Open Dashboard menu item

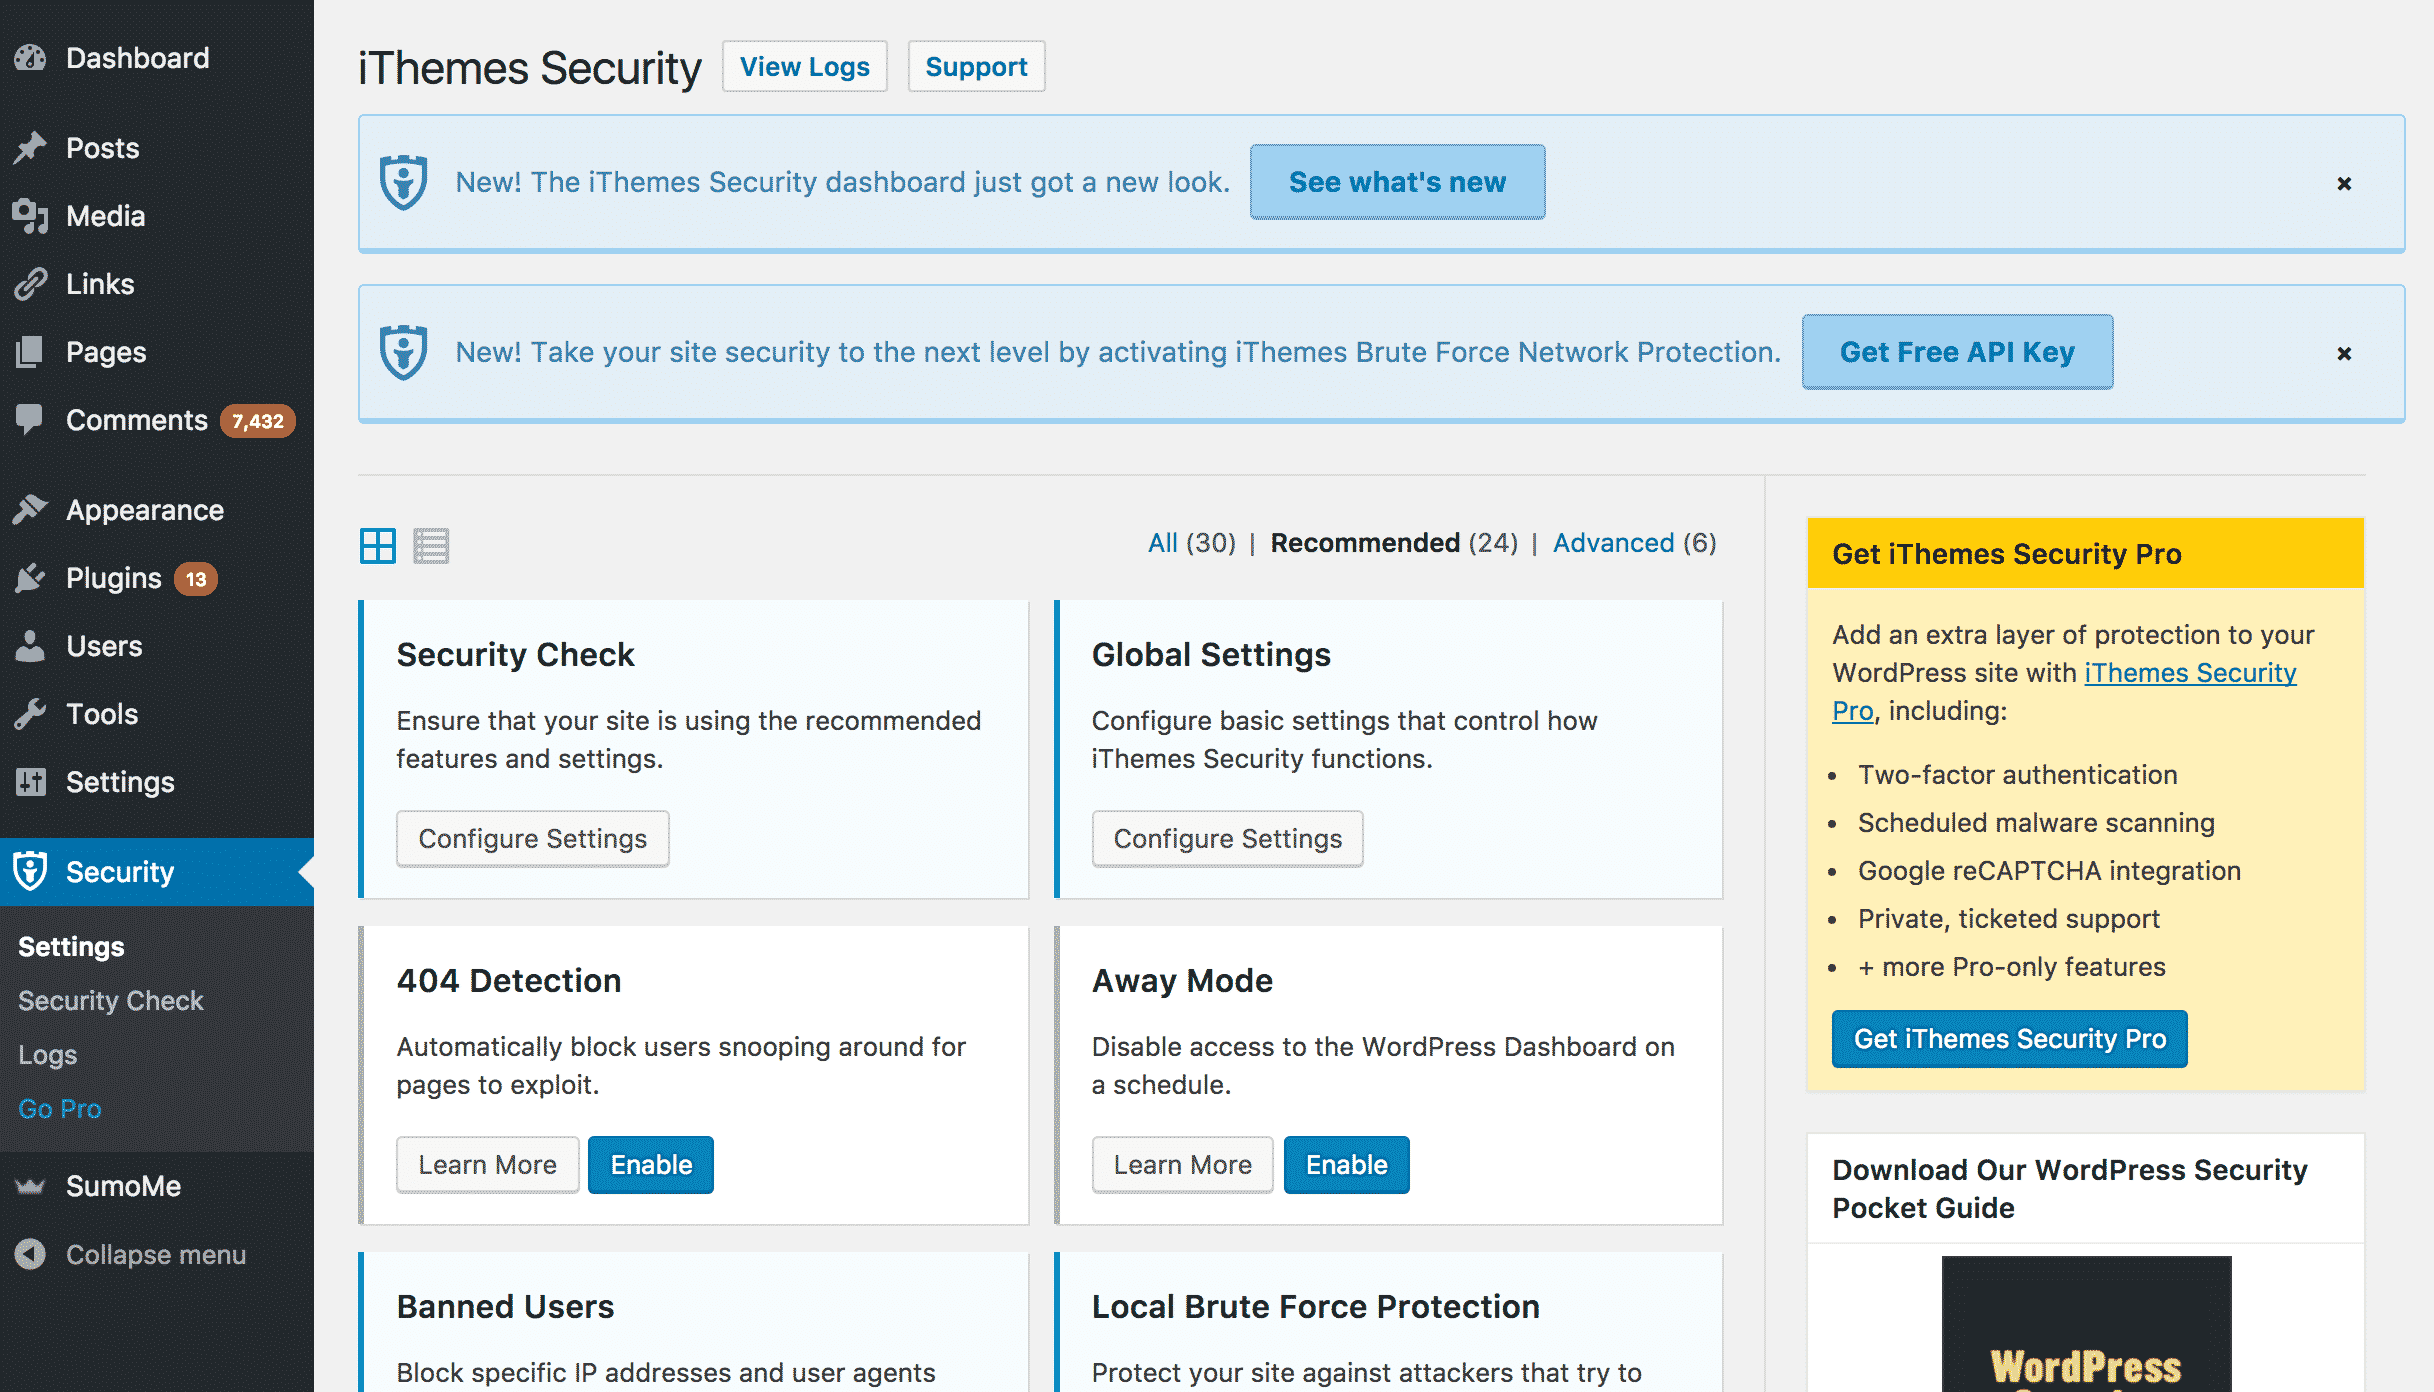point(138,58)
